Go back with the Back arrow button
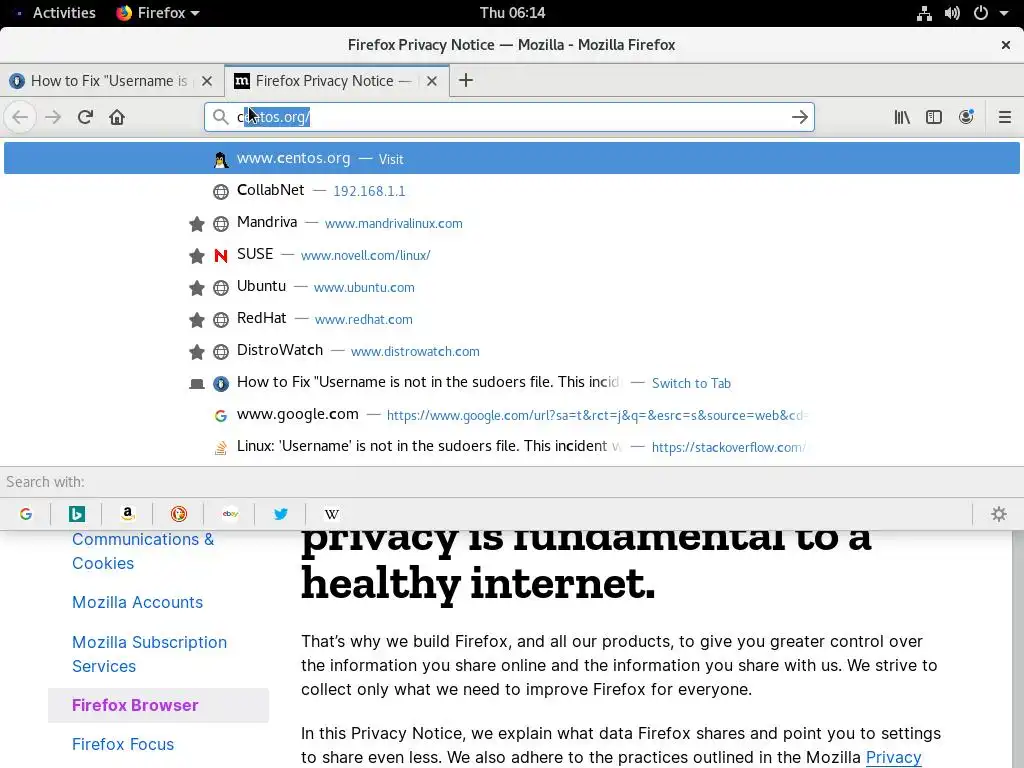This screenshot has width=1024, height=768. point(20,118)
